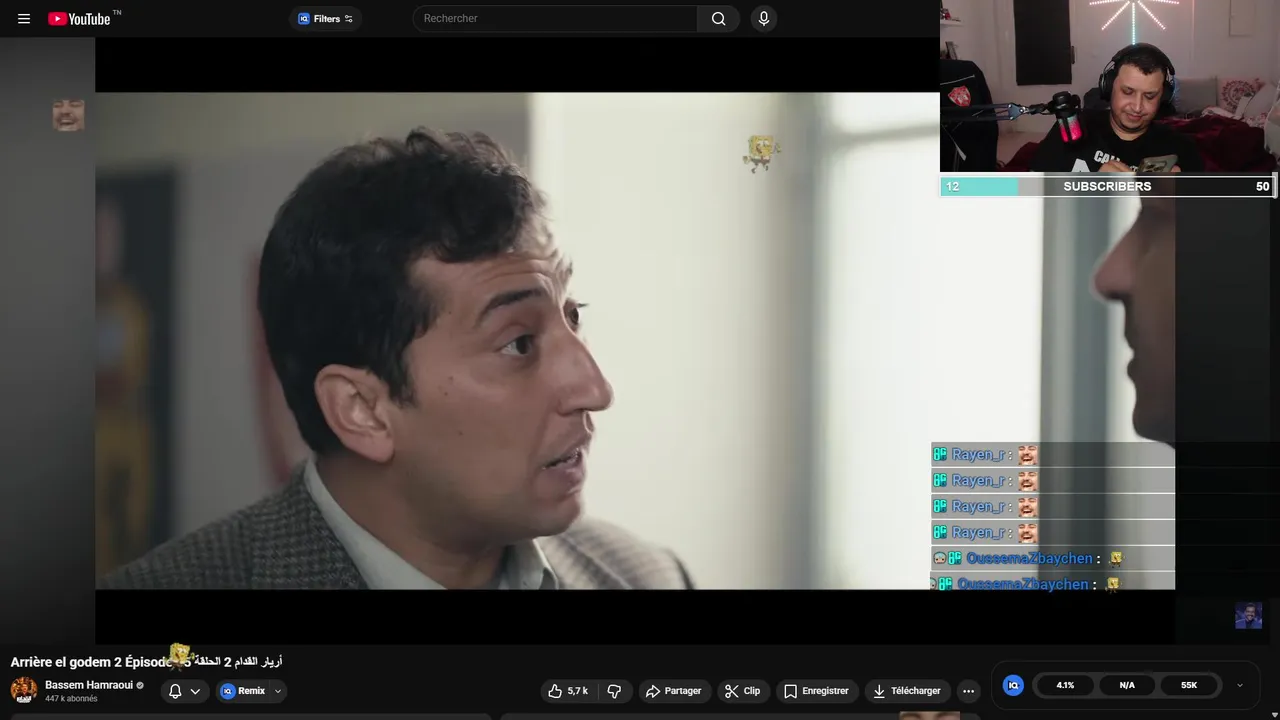Click the N/A stat pill

coord(1127,685)
